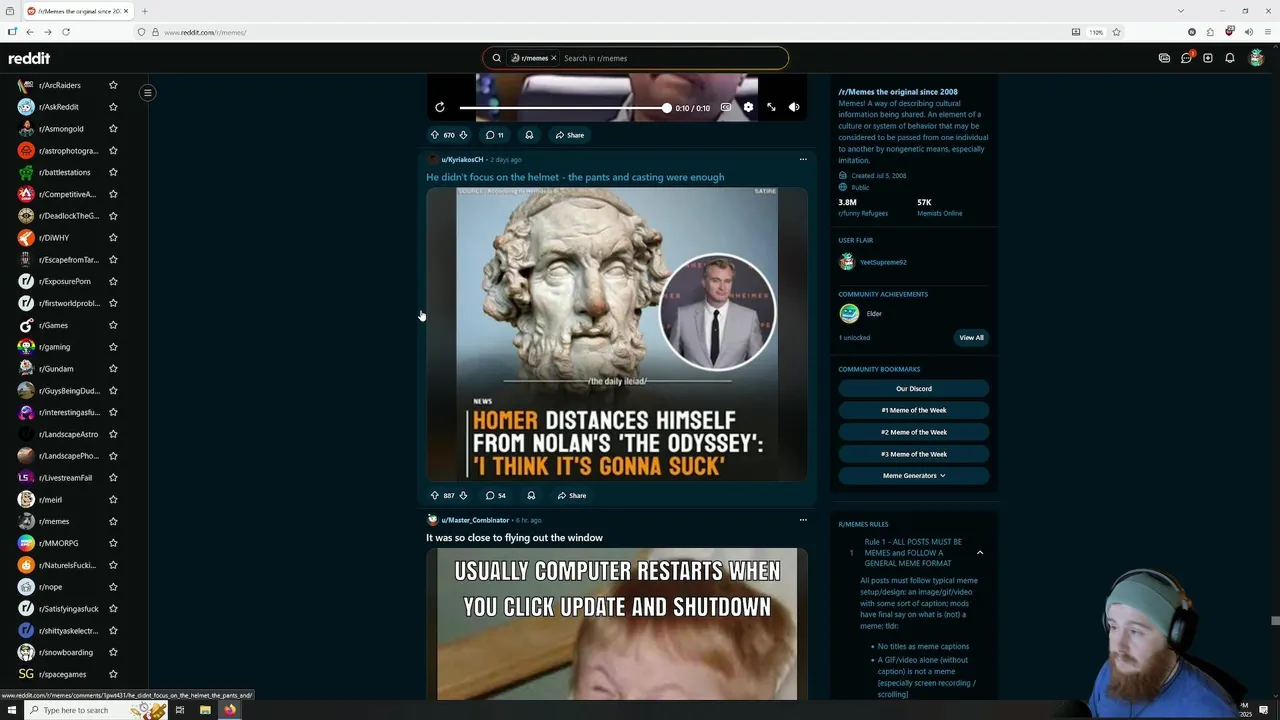This screenshot has width=1280, height=720.
Task: Open the 'He didn't focus on the helmet' post title
Action: [x=575, y=177]
